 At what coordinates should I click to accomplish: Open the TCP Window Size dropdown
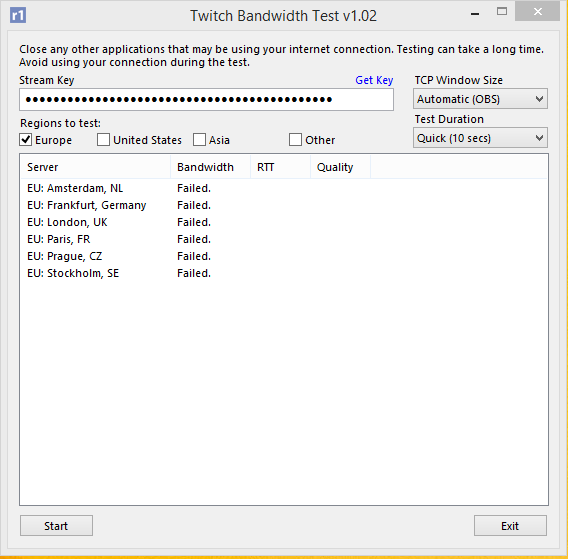click(x=480, y=99)
